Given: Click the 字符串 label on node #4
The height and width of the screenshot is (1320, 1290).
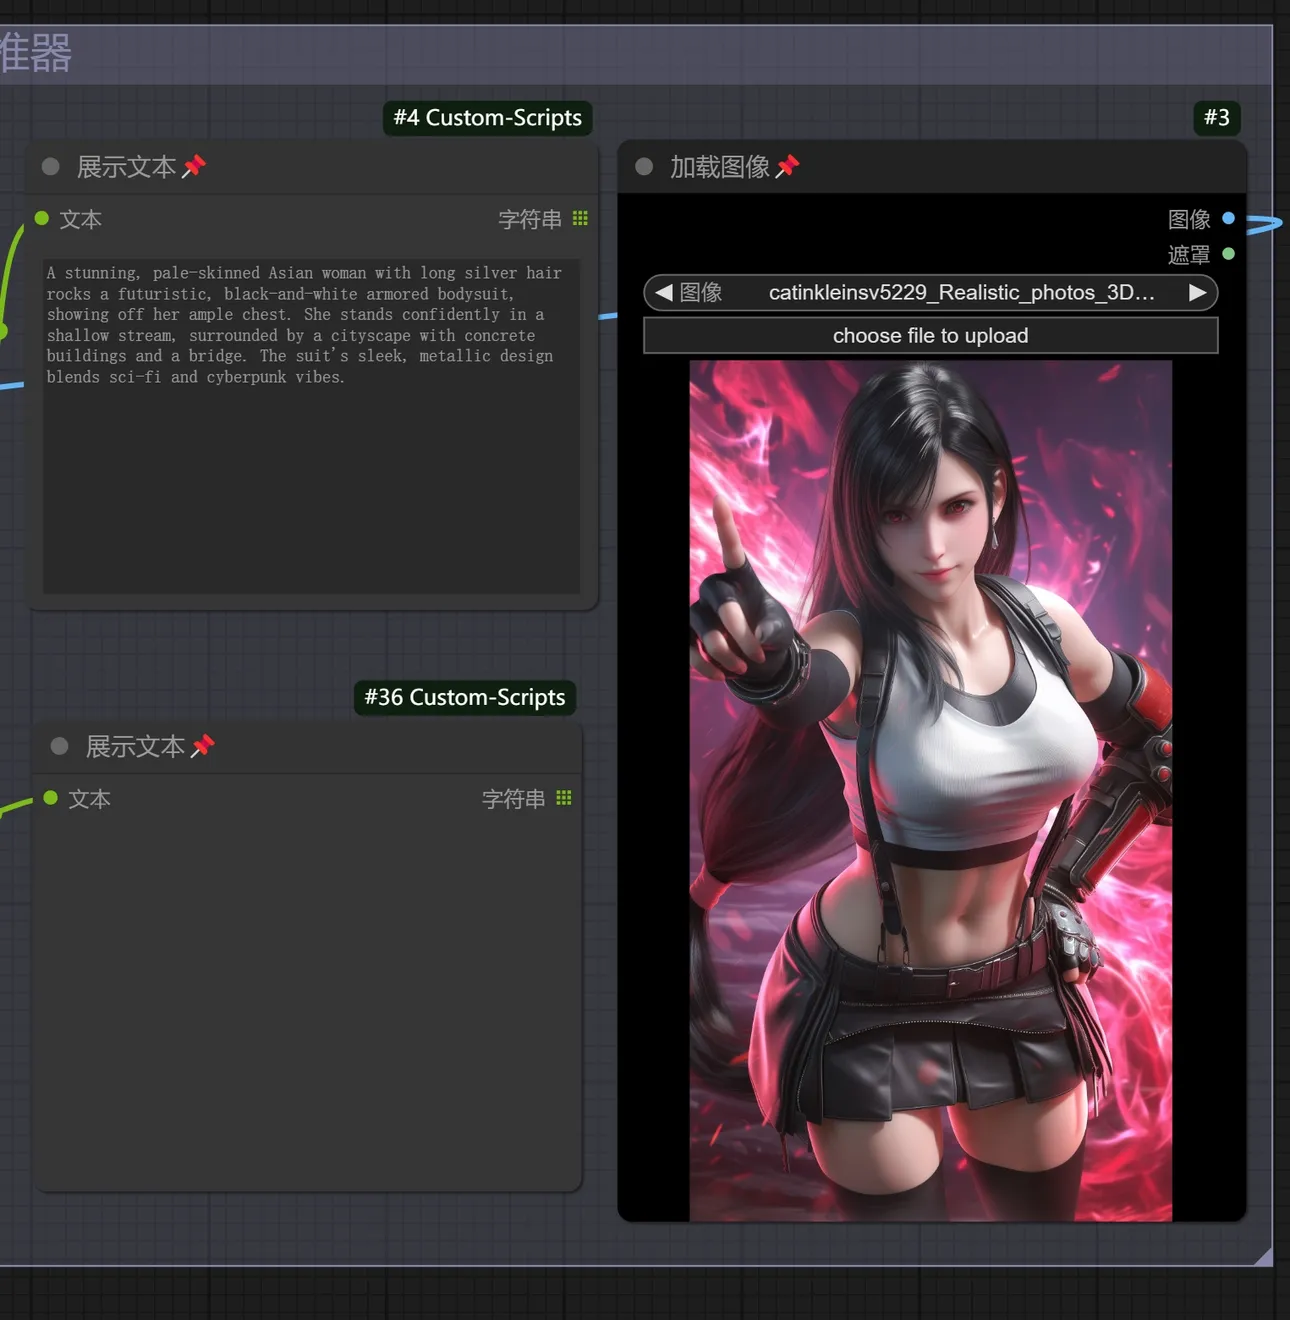Looking at the screenshot, I should click(530, 219).
